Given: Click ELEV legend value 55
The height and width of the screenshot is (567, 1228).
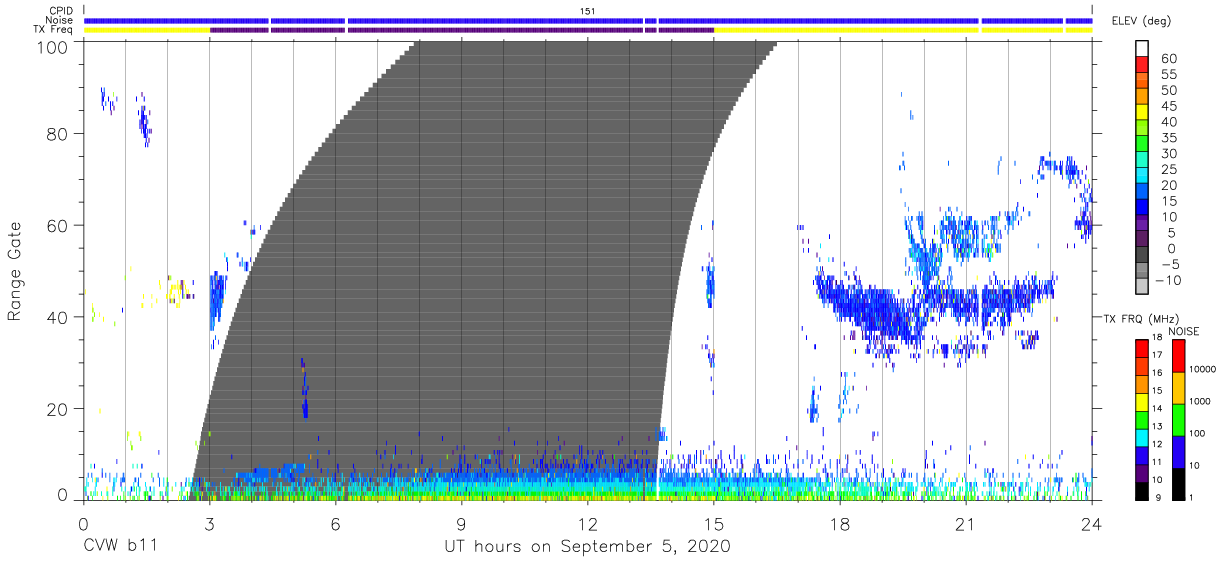Looking at the screenshot, I should pyautogui.click(x=1169, y=74).
